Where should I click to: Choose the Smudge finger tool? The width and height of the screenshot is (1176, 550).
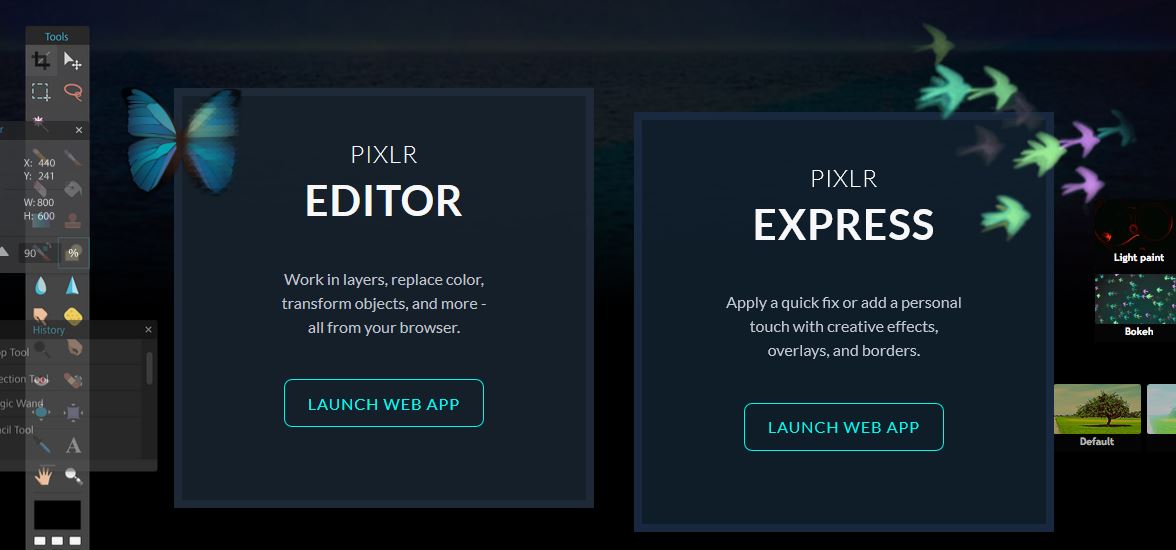click(x=40, y=314)
